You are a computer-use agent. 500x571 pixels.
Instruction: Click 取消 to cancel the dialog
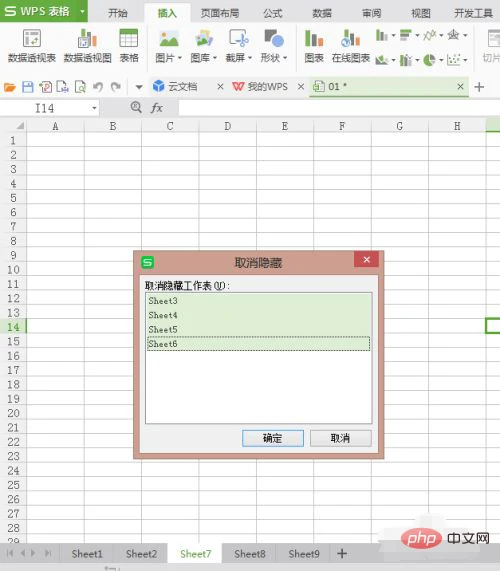coord(340,438)
